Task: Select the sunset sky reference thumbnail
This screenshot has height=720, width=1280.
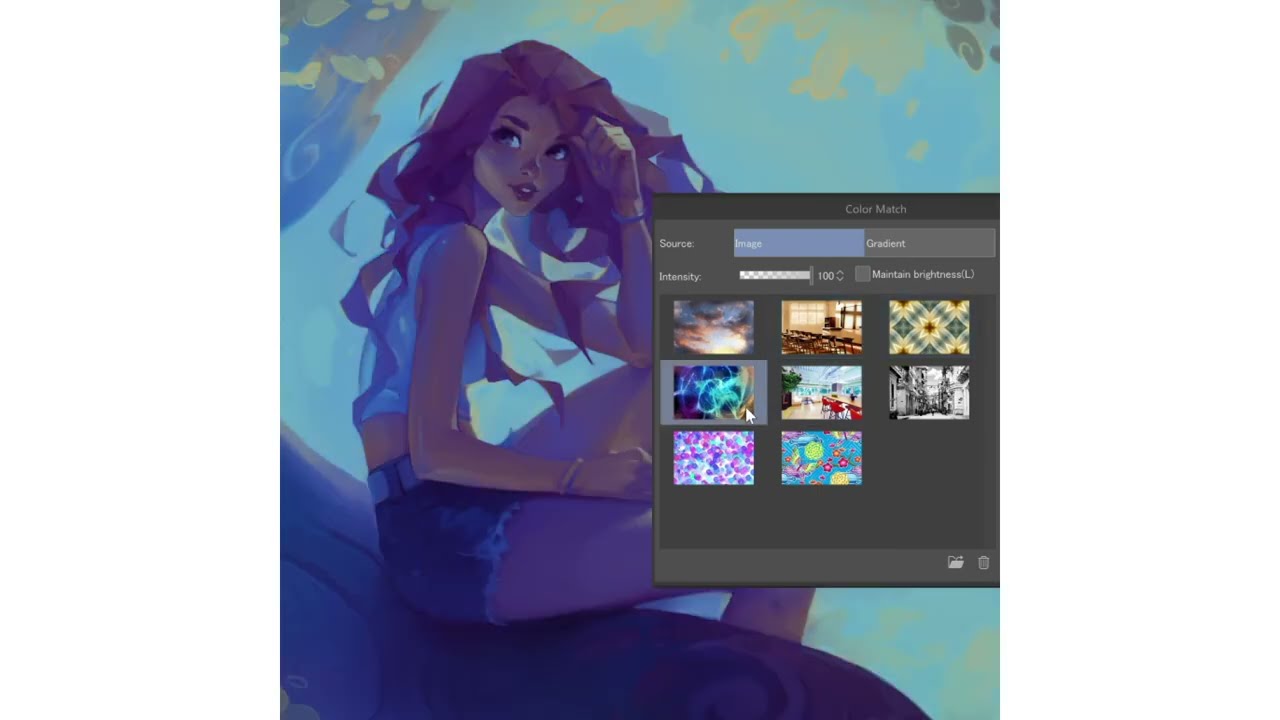Action: [x=713, y=328]
